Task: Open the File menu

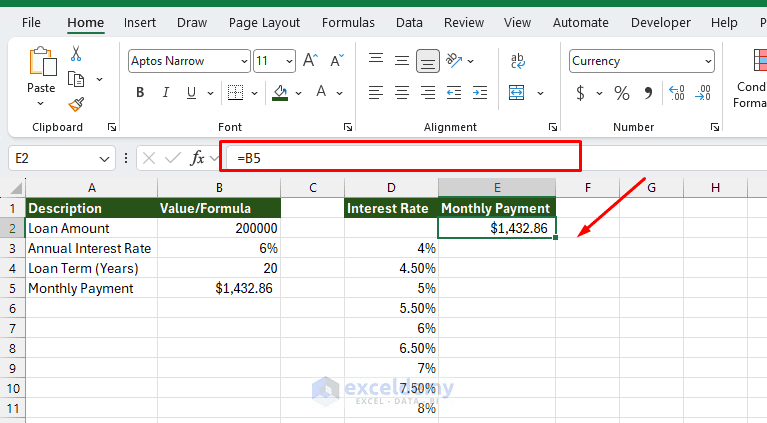Action: pos(31,22)
